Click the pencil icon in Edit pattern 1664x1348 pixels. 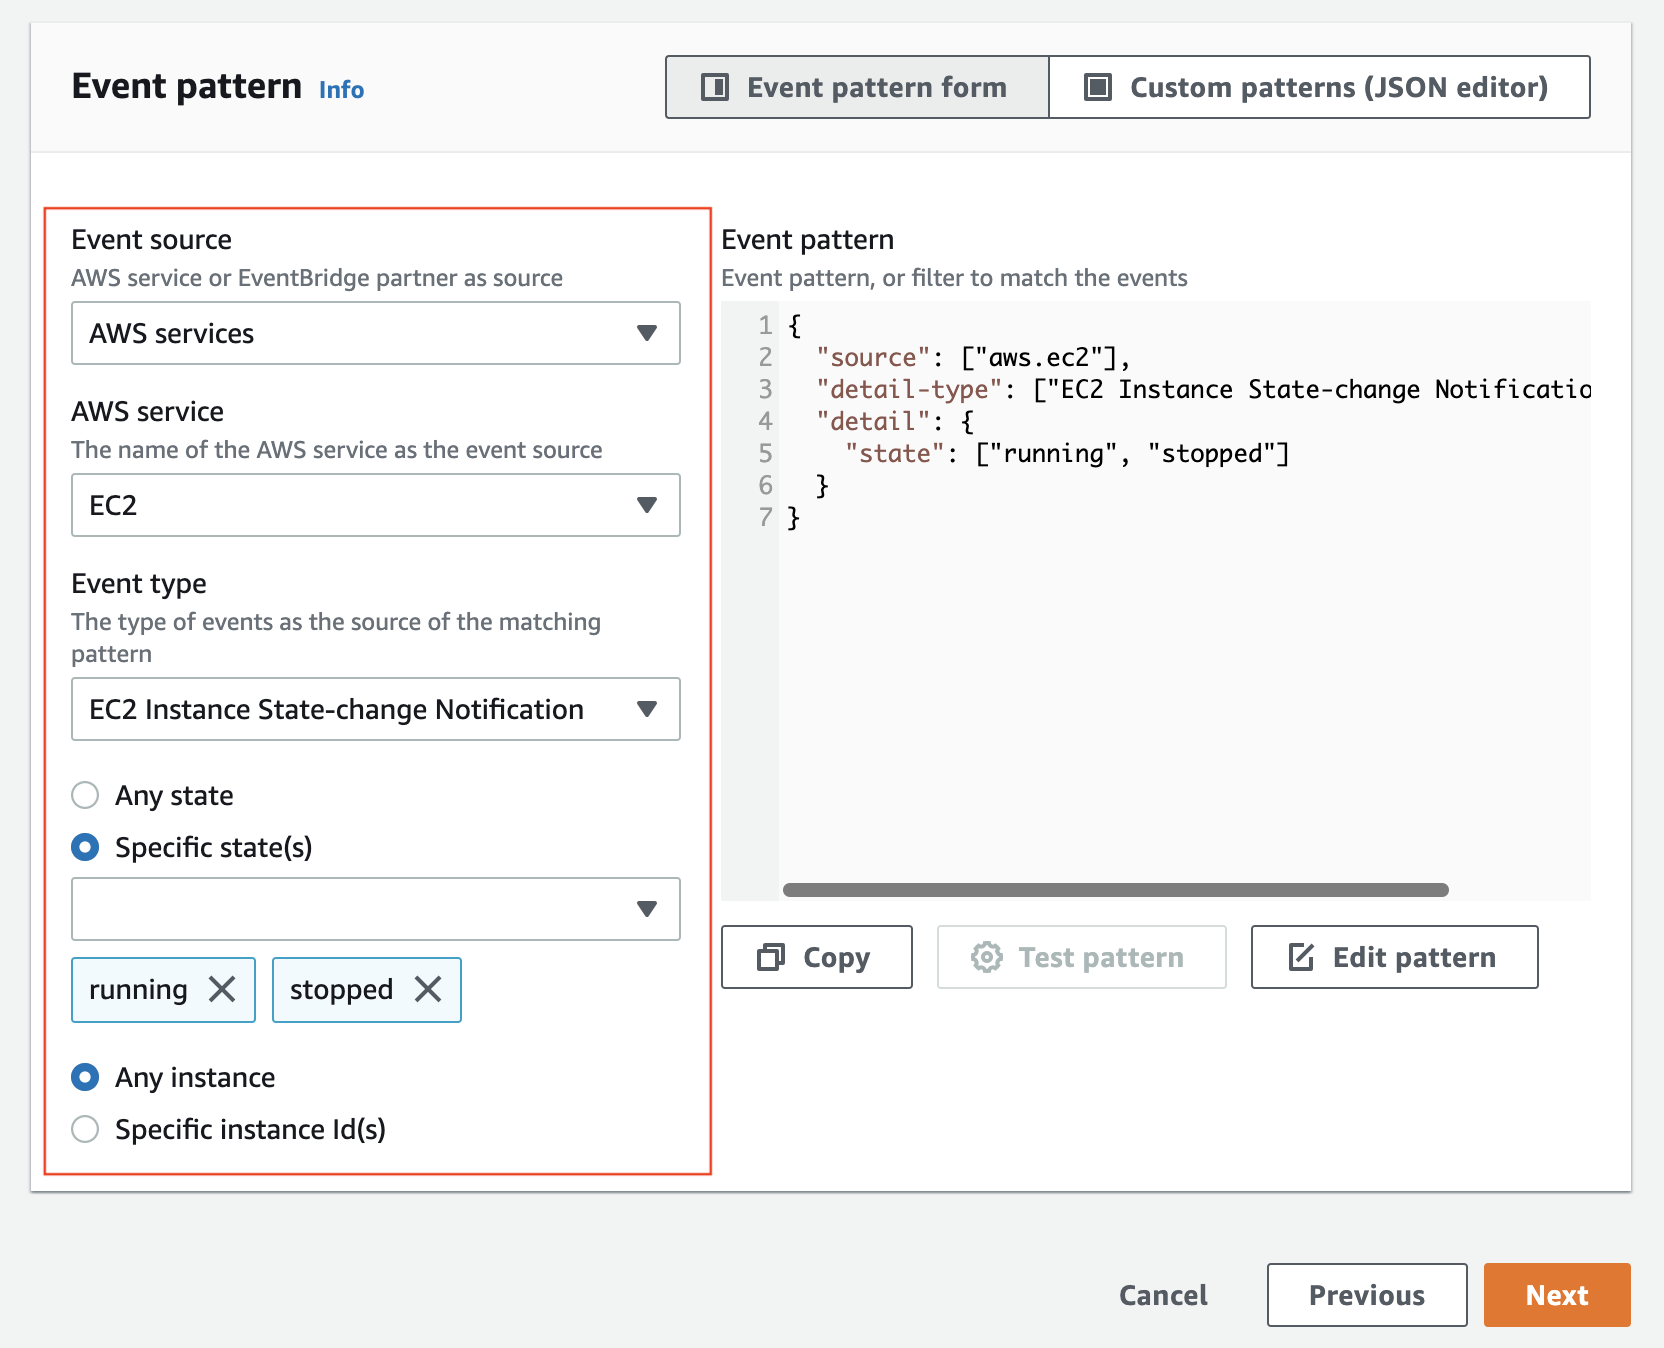click(1301, 957)
